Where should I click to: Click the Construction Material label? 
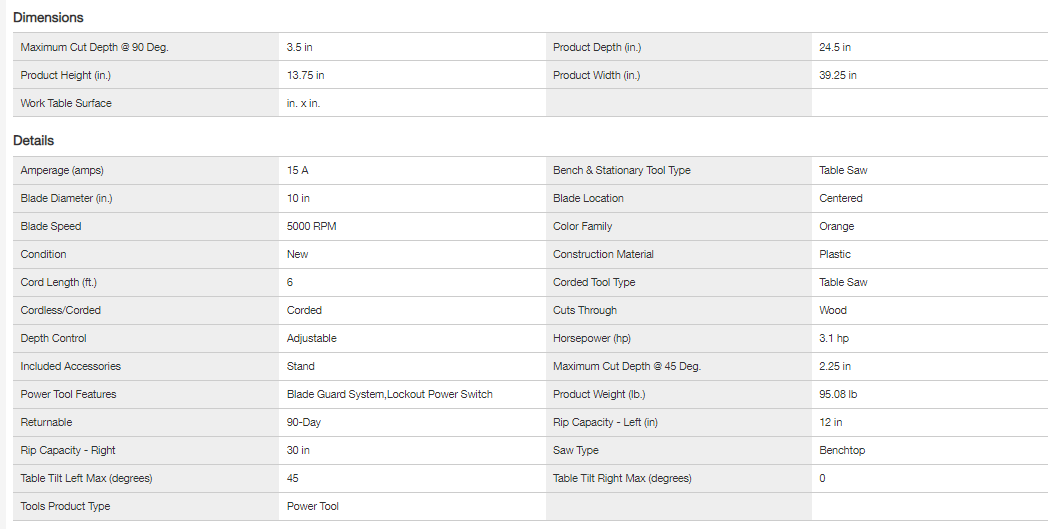pos(603,254)
